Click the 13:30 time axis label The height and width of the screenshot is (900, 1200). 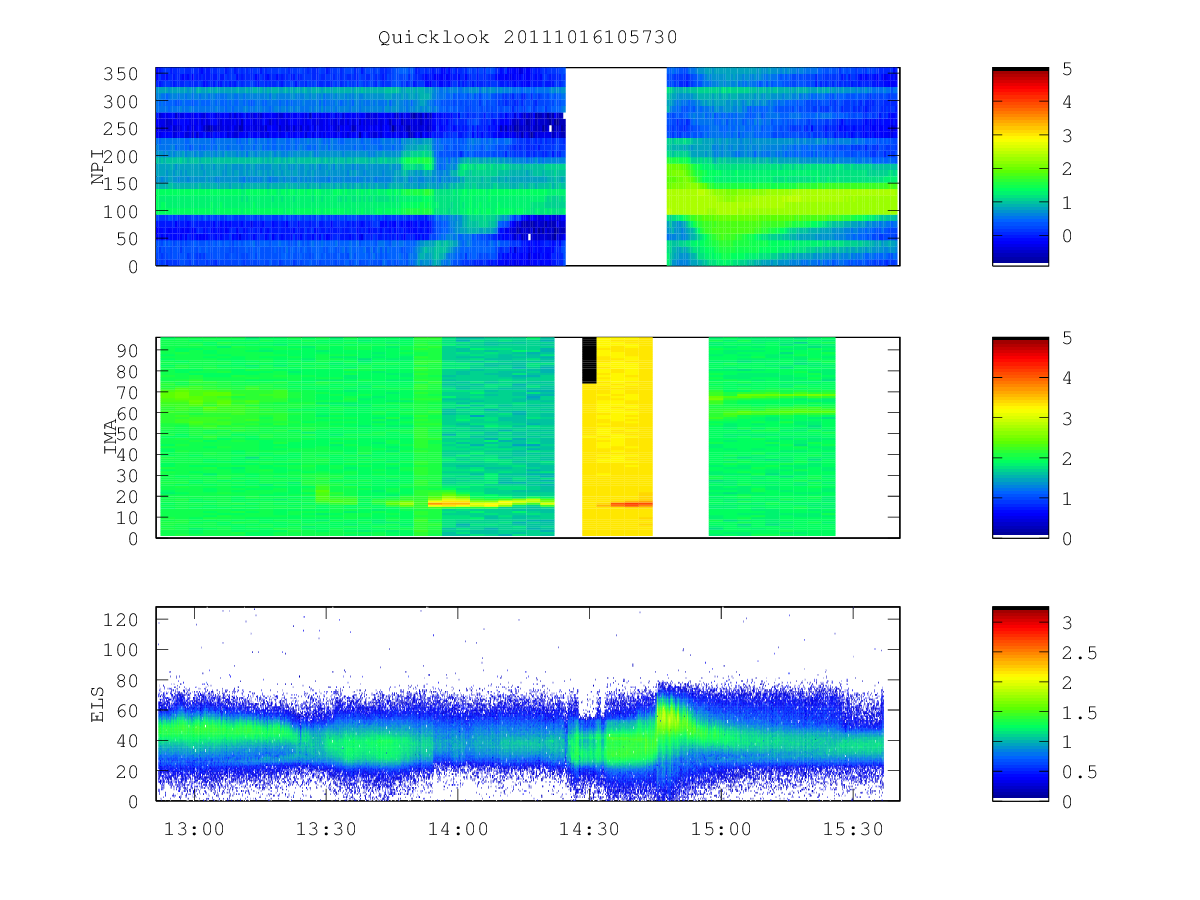(x=326, y=828)
